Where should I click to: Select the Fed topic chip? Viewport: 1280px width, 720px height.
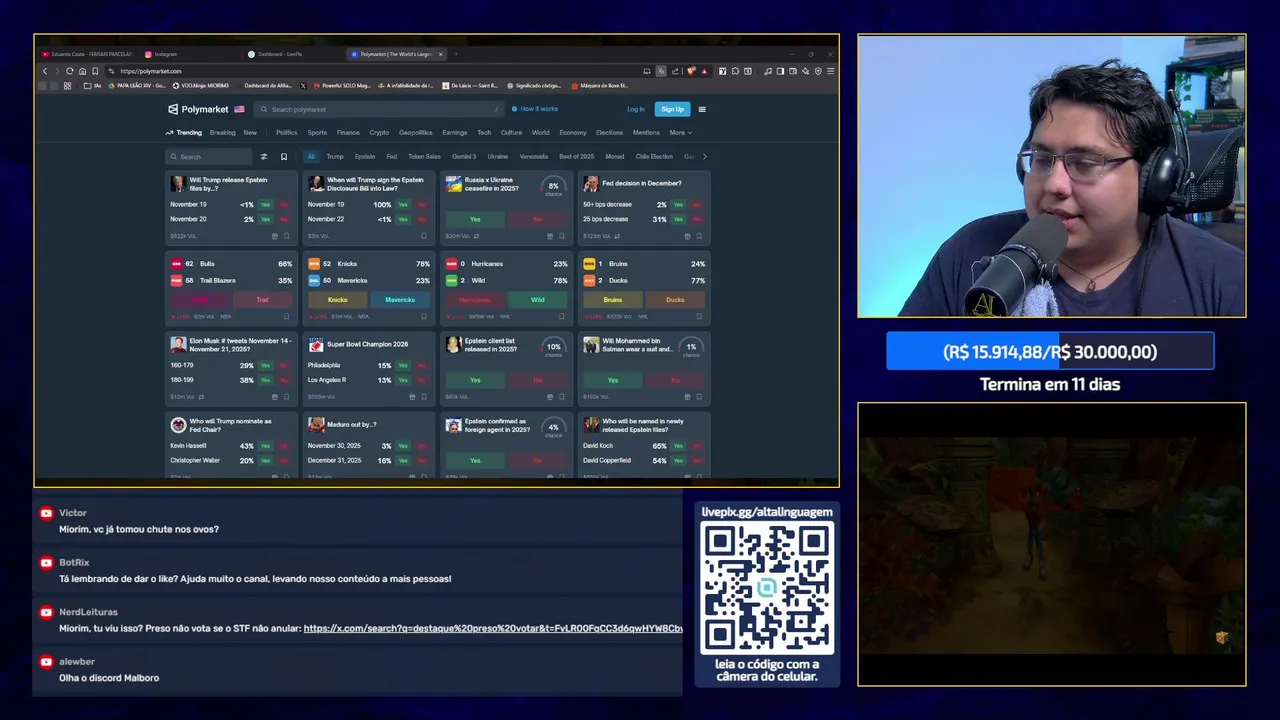click(x=391, y=156)
